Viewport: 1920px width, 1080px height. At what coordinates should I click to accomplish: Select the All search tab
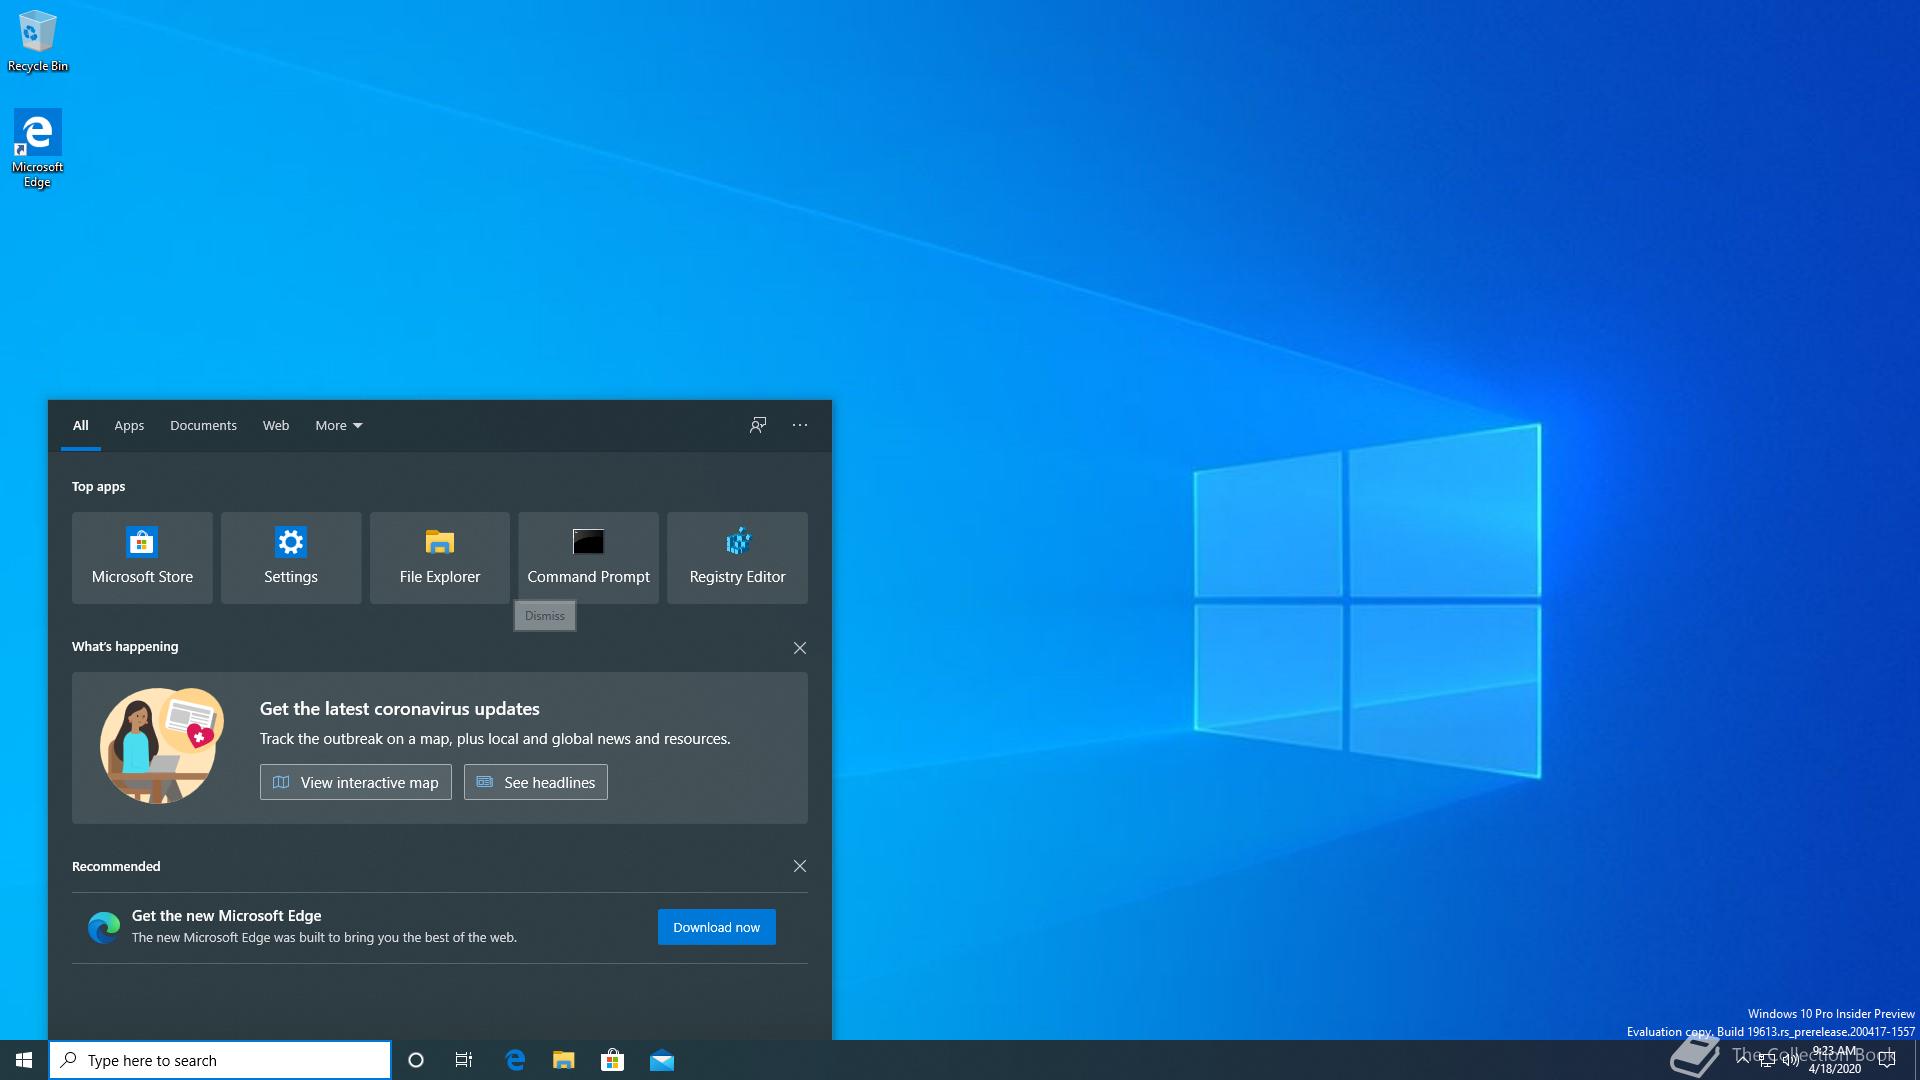coord(81,425)
